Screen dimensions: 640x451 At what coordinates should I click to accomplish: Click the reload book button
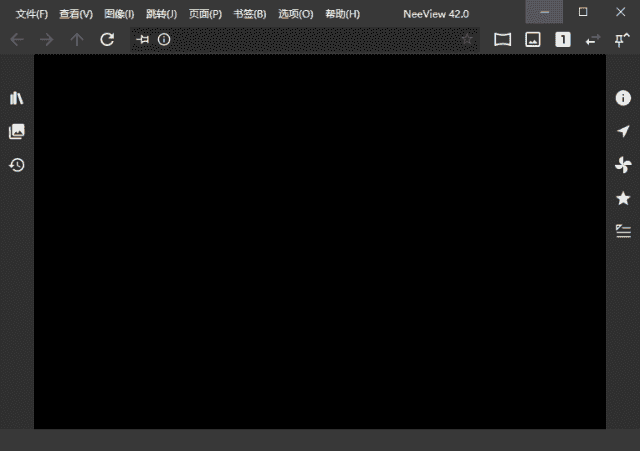point(107,40)
